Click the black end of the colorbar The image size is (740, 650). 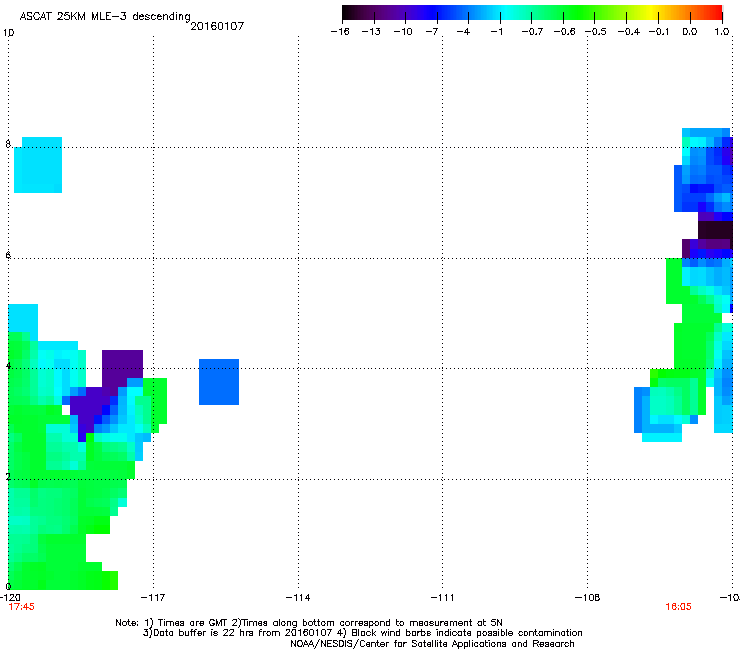349,12
